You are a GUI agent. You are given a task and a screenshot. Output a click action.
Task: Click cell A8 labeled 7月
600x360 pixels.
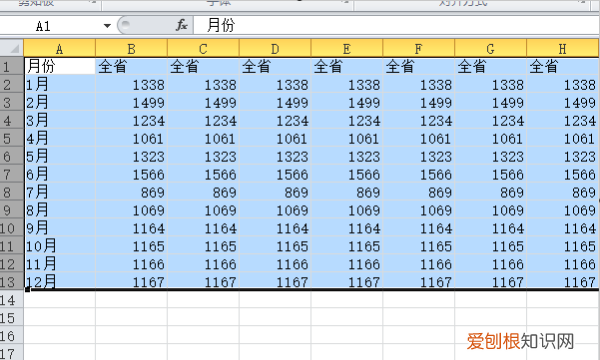(60, 192)
